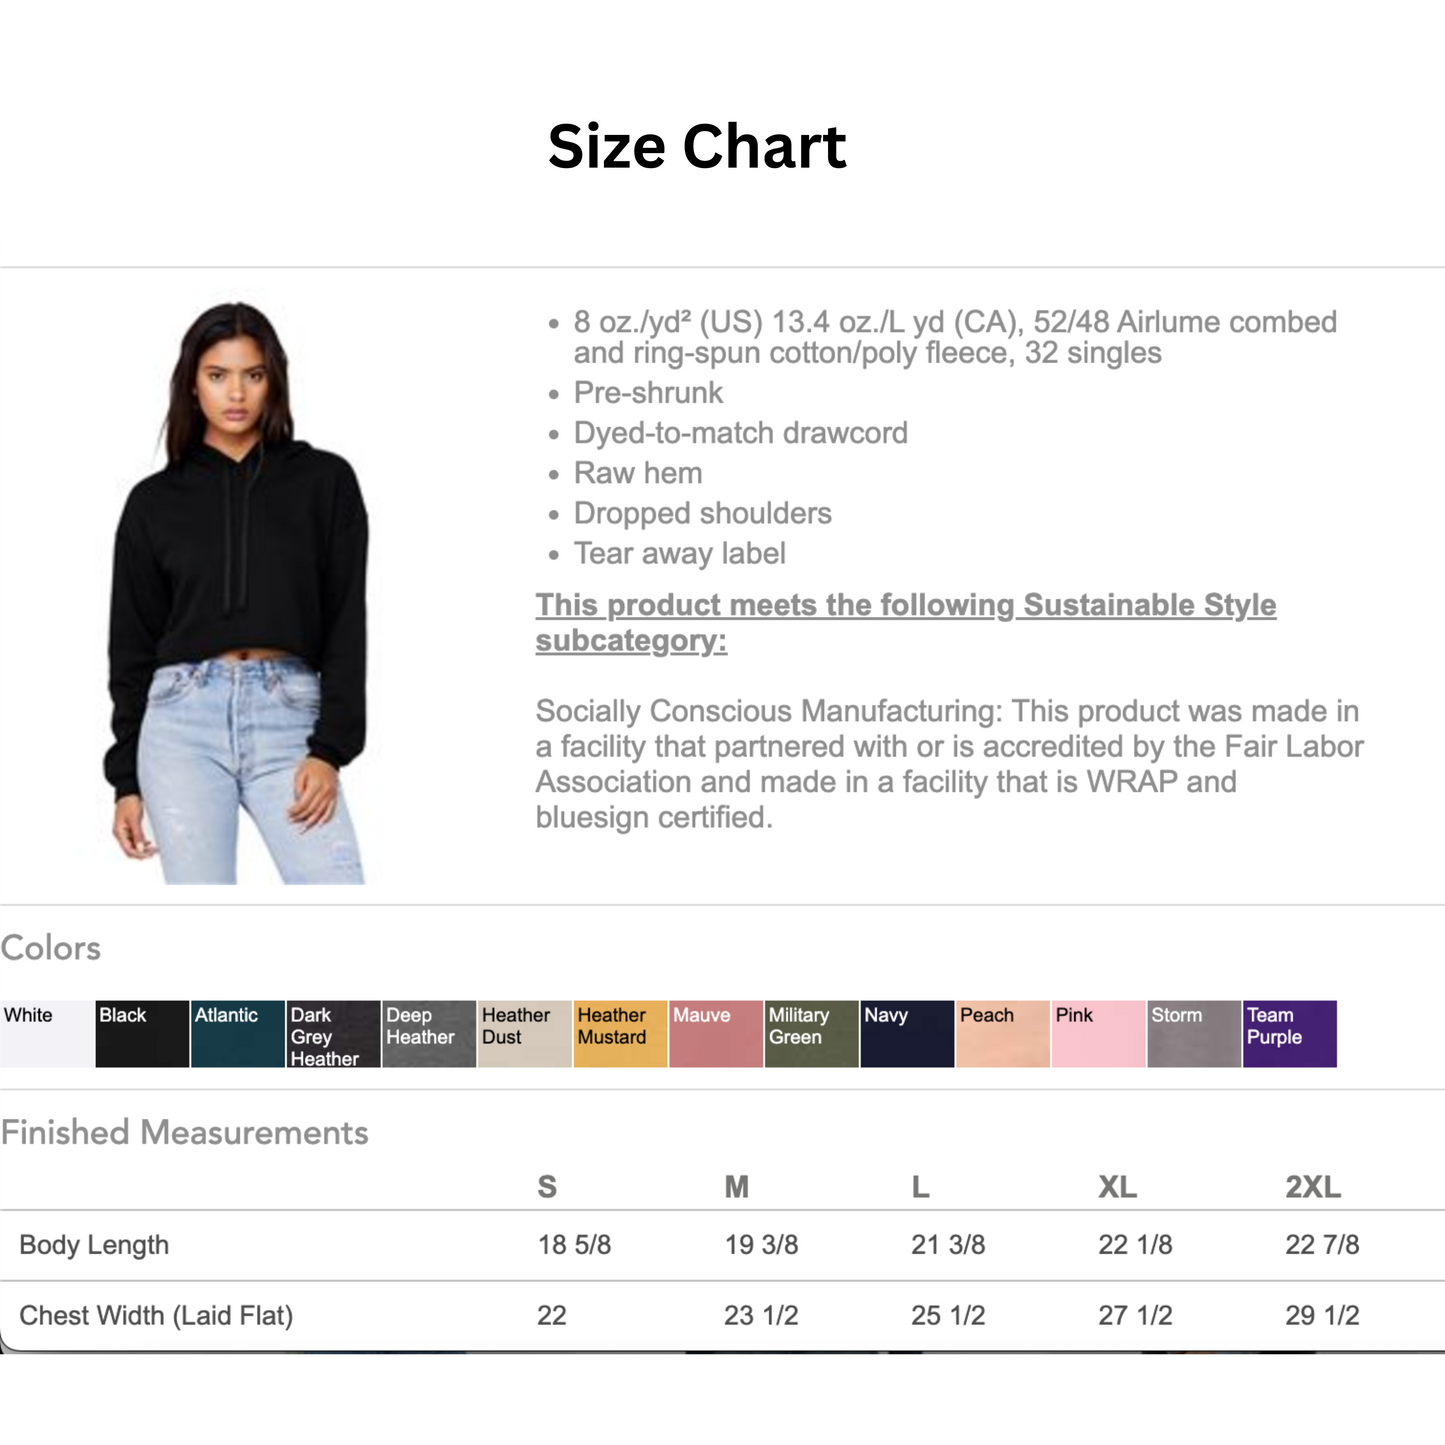
Task: Select the White color swatch
Action: [47, 1033]
